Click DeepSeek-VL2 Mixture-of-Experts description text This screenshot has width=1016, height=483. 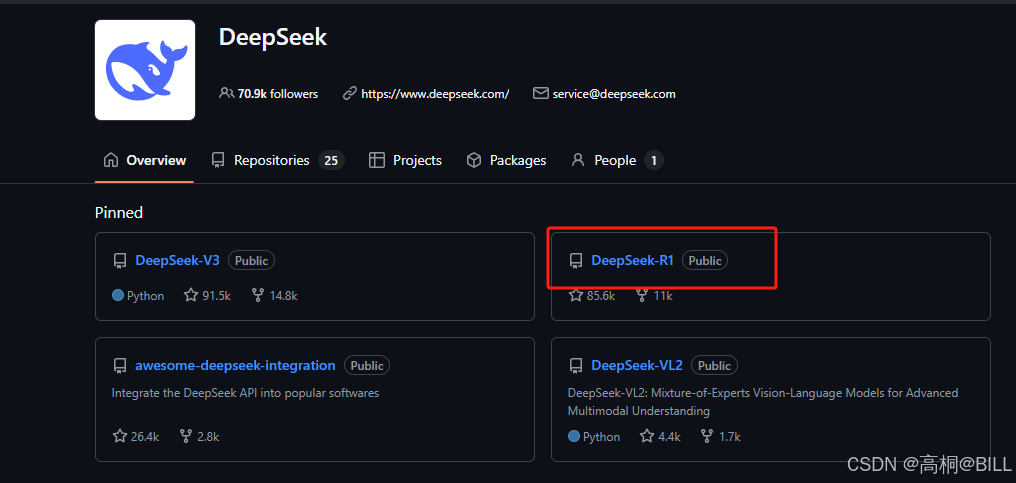[x=763, y=402]
